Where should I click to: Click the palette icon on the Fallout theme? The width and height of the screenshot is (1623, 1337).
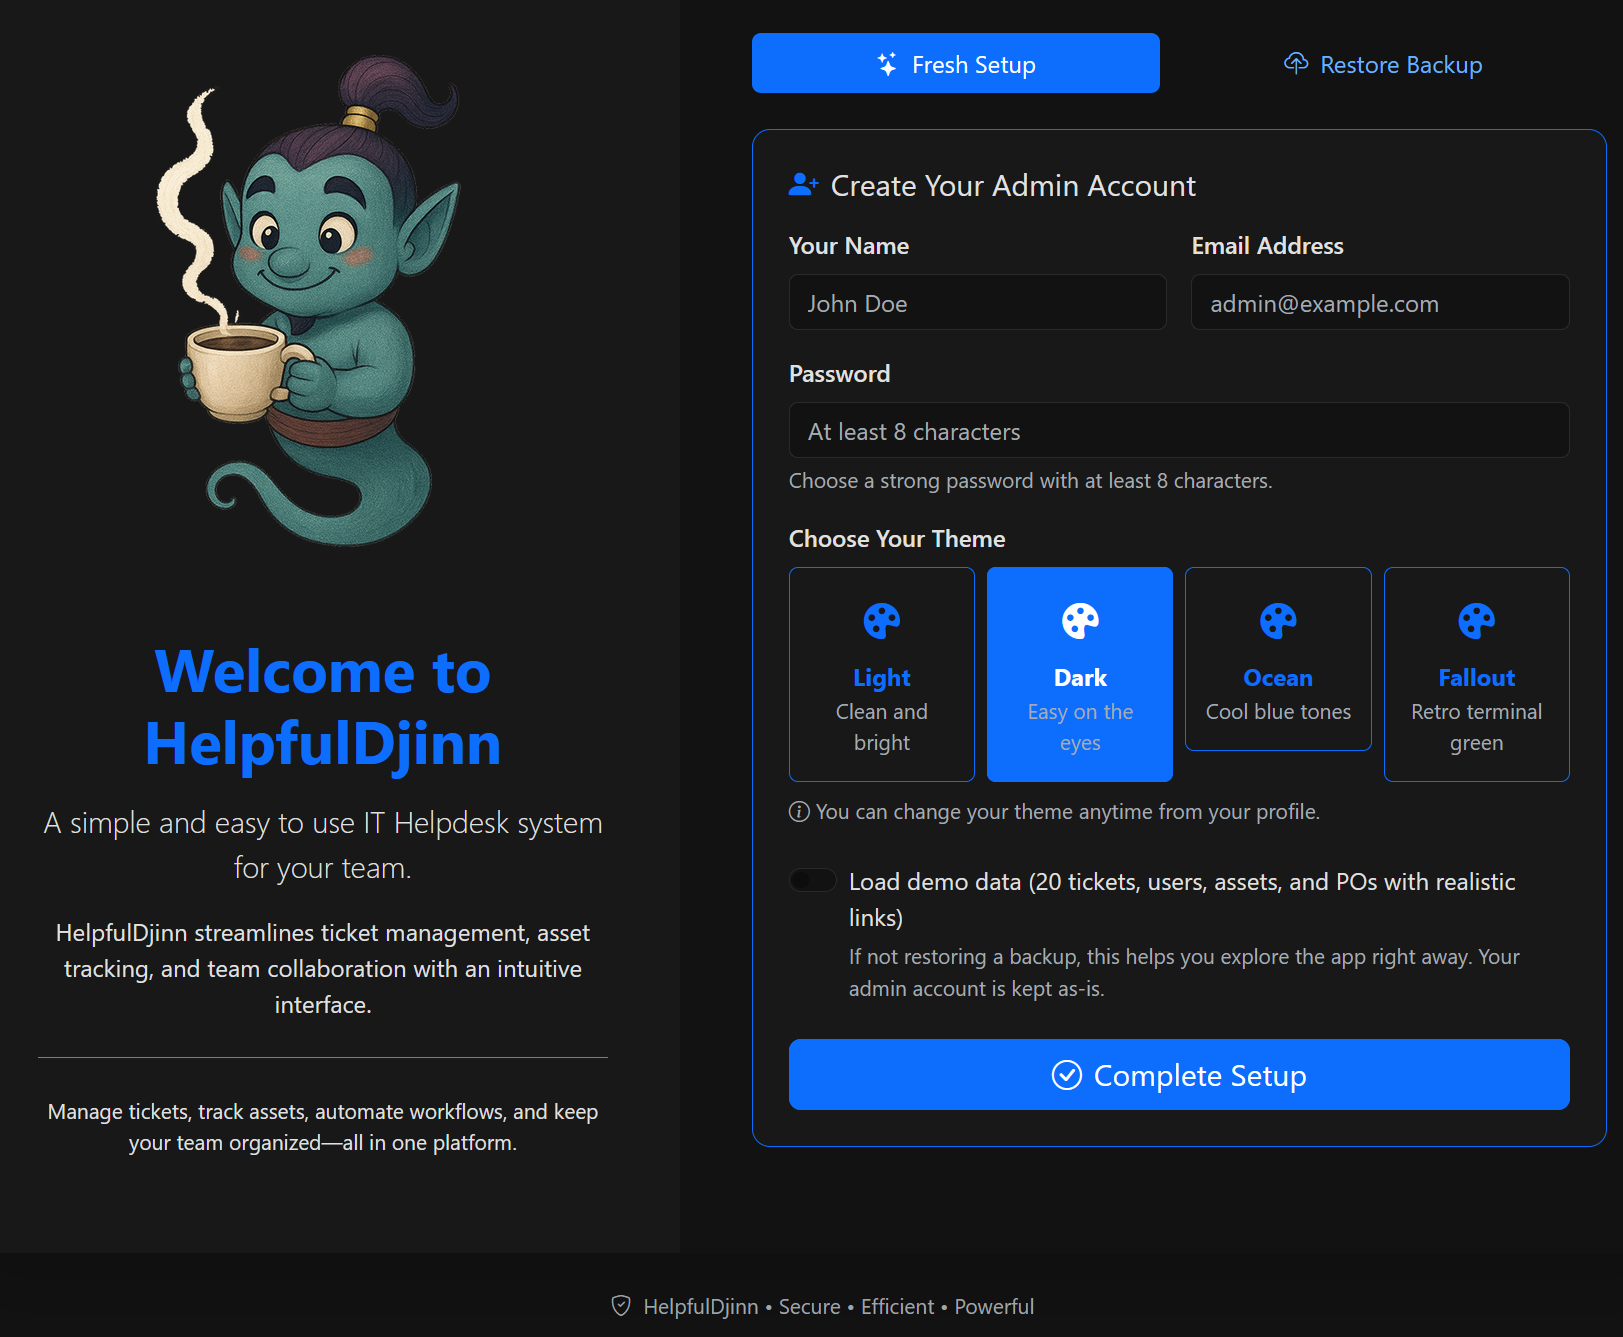1477,621
